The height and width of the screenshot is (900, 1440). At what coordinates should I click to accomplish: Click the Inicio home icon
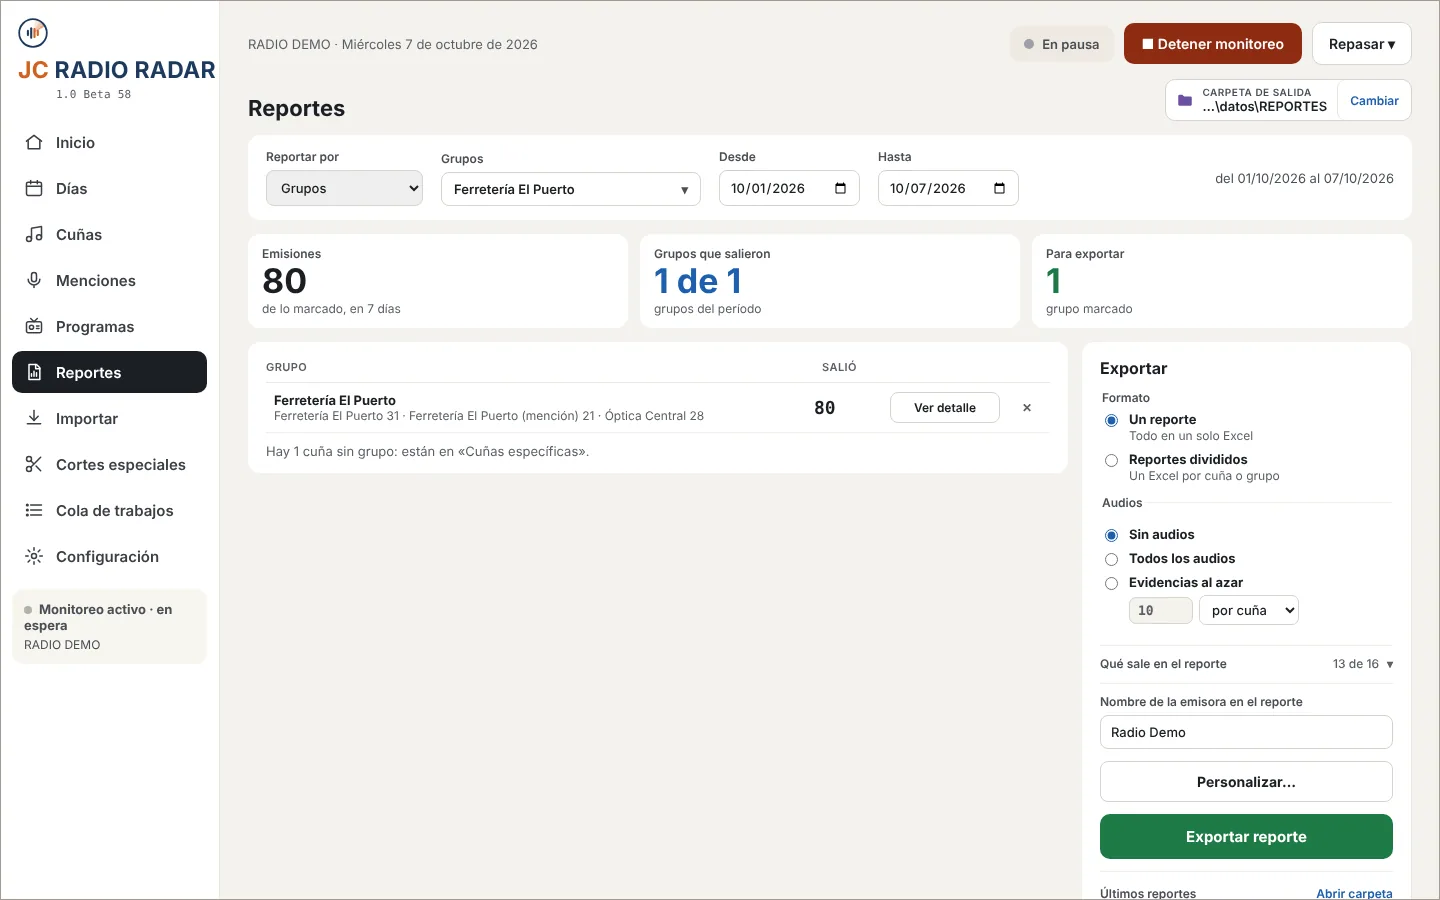pos(34,143)
